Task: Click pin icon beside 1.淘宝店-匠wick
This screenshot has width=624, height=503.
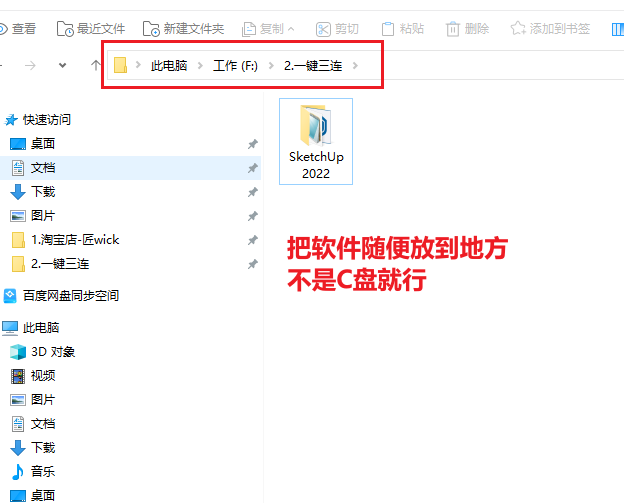Action: coord(252,240)
